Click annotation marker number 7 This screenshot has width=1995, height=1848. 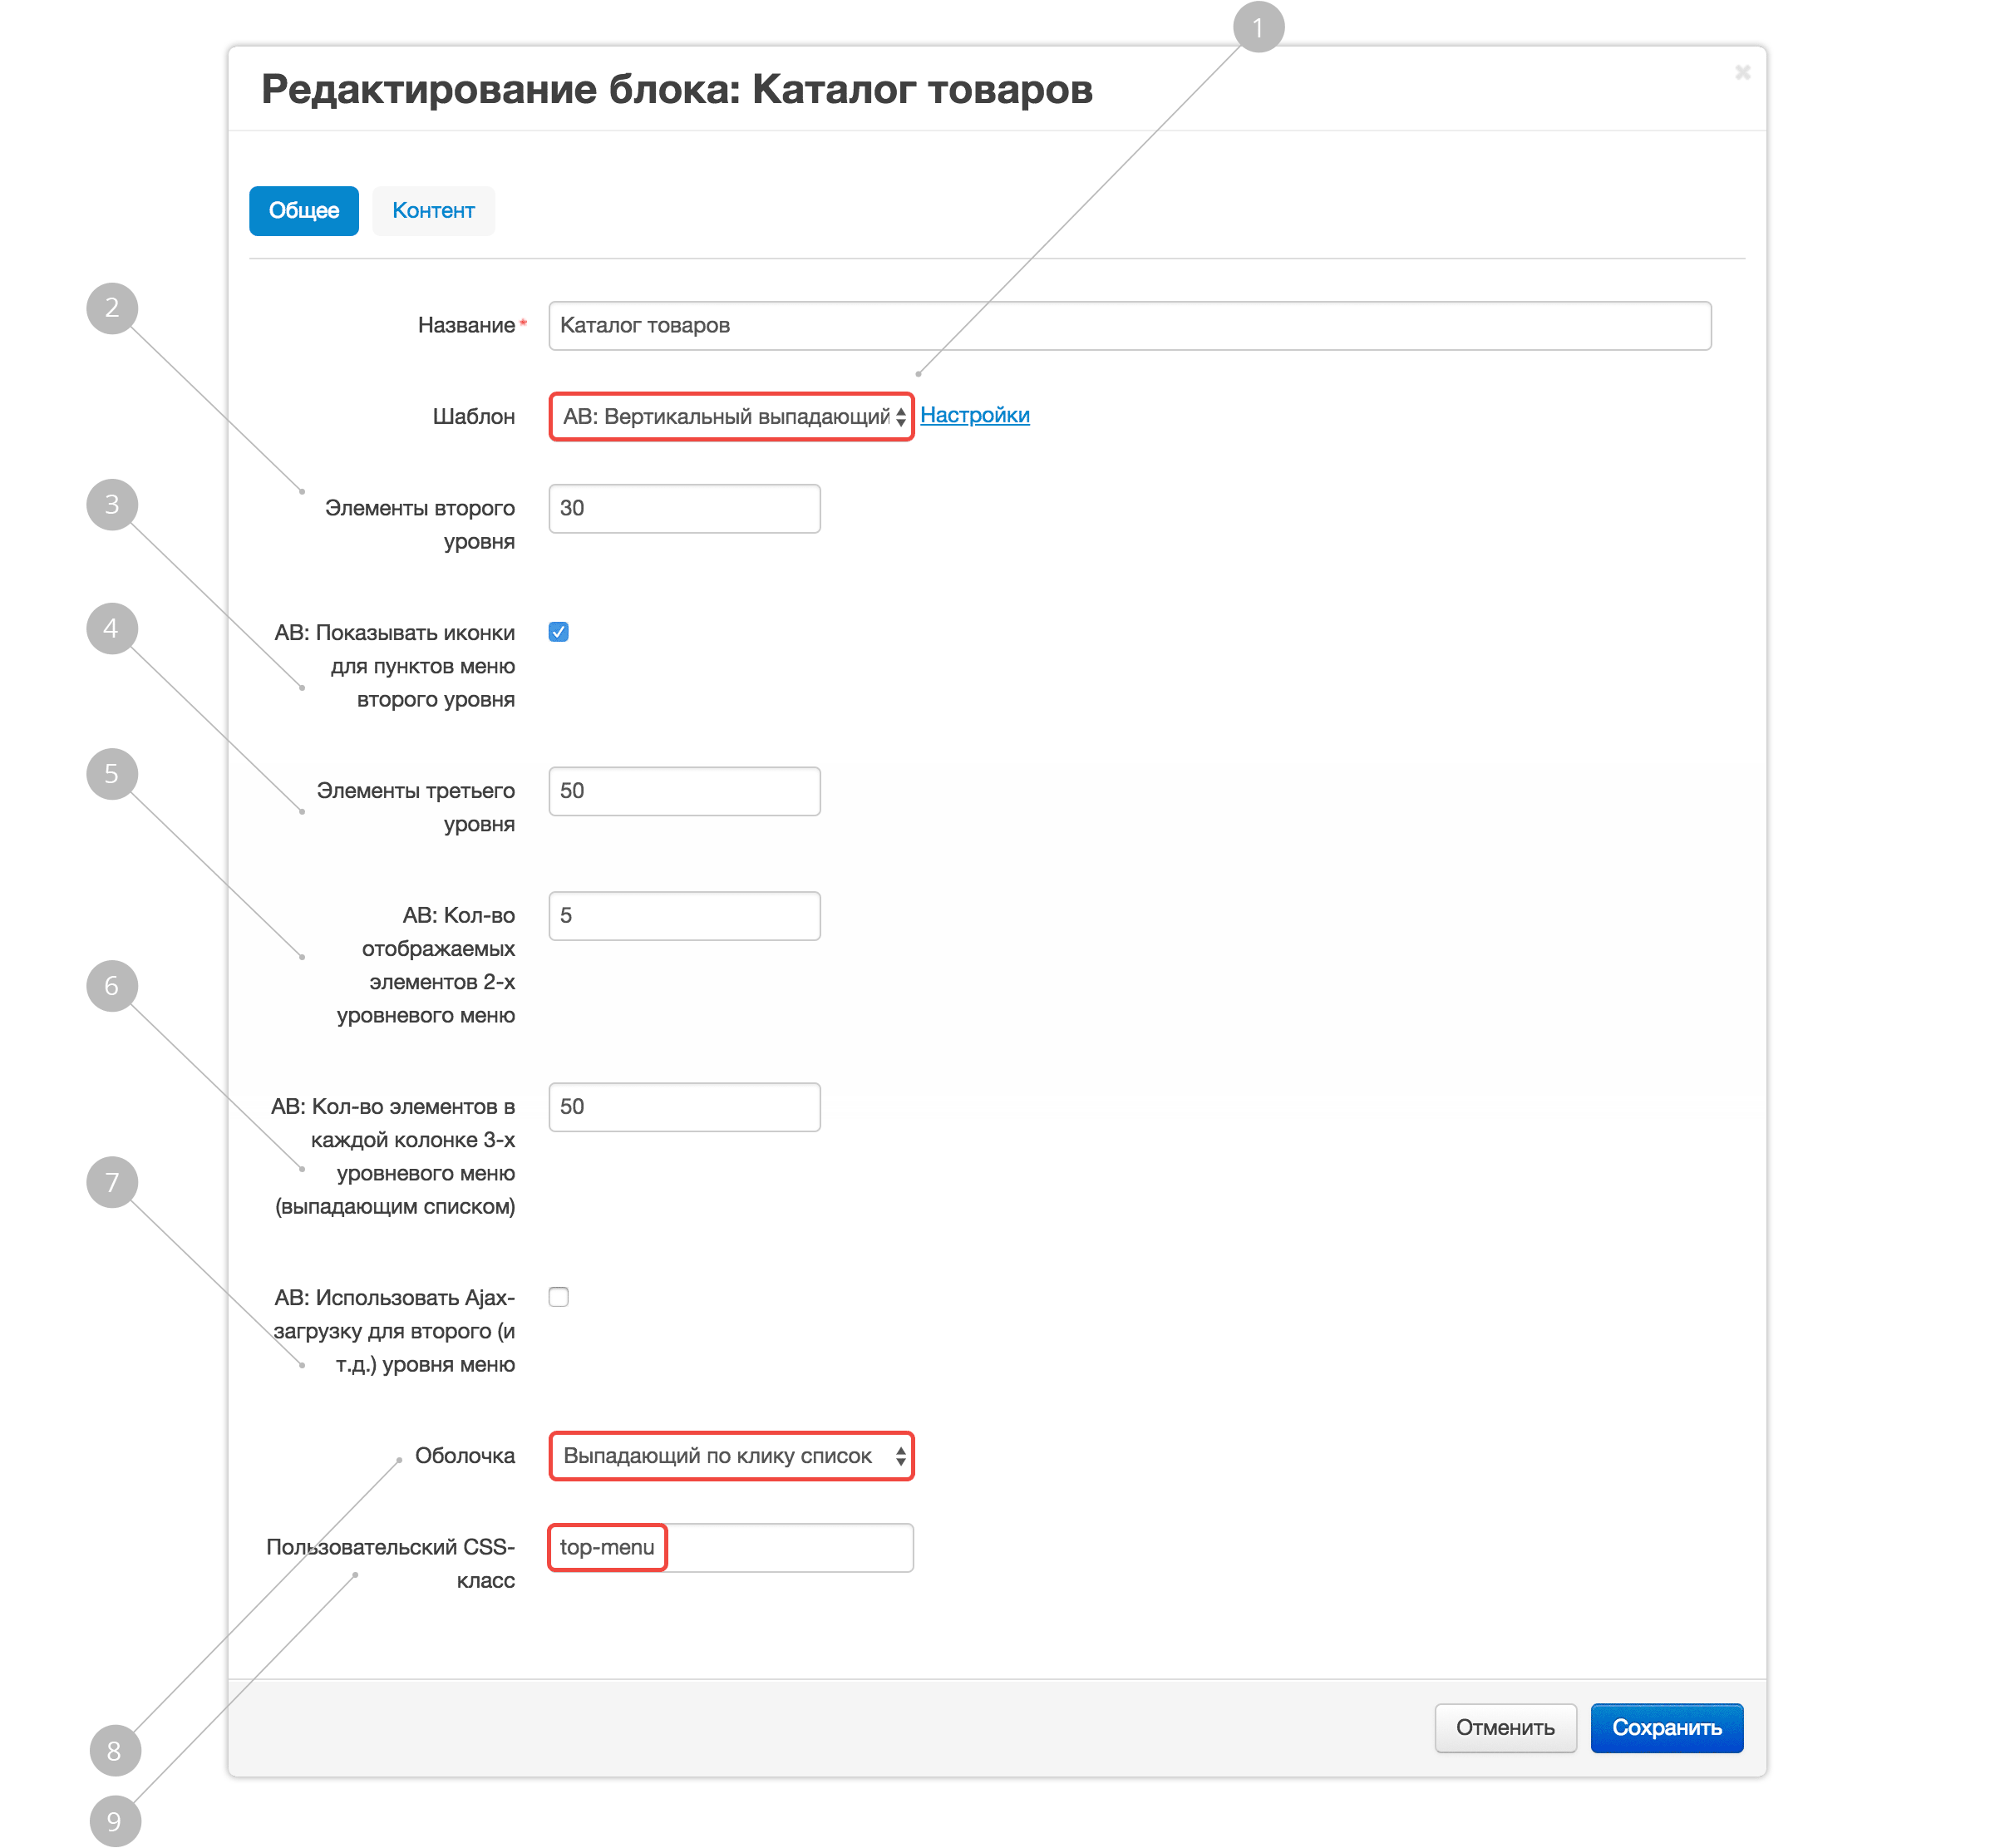click(x=112, y=1183)
